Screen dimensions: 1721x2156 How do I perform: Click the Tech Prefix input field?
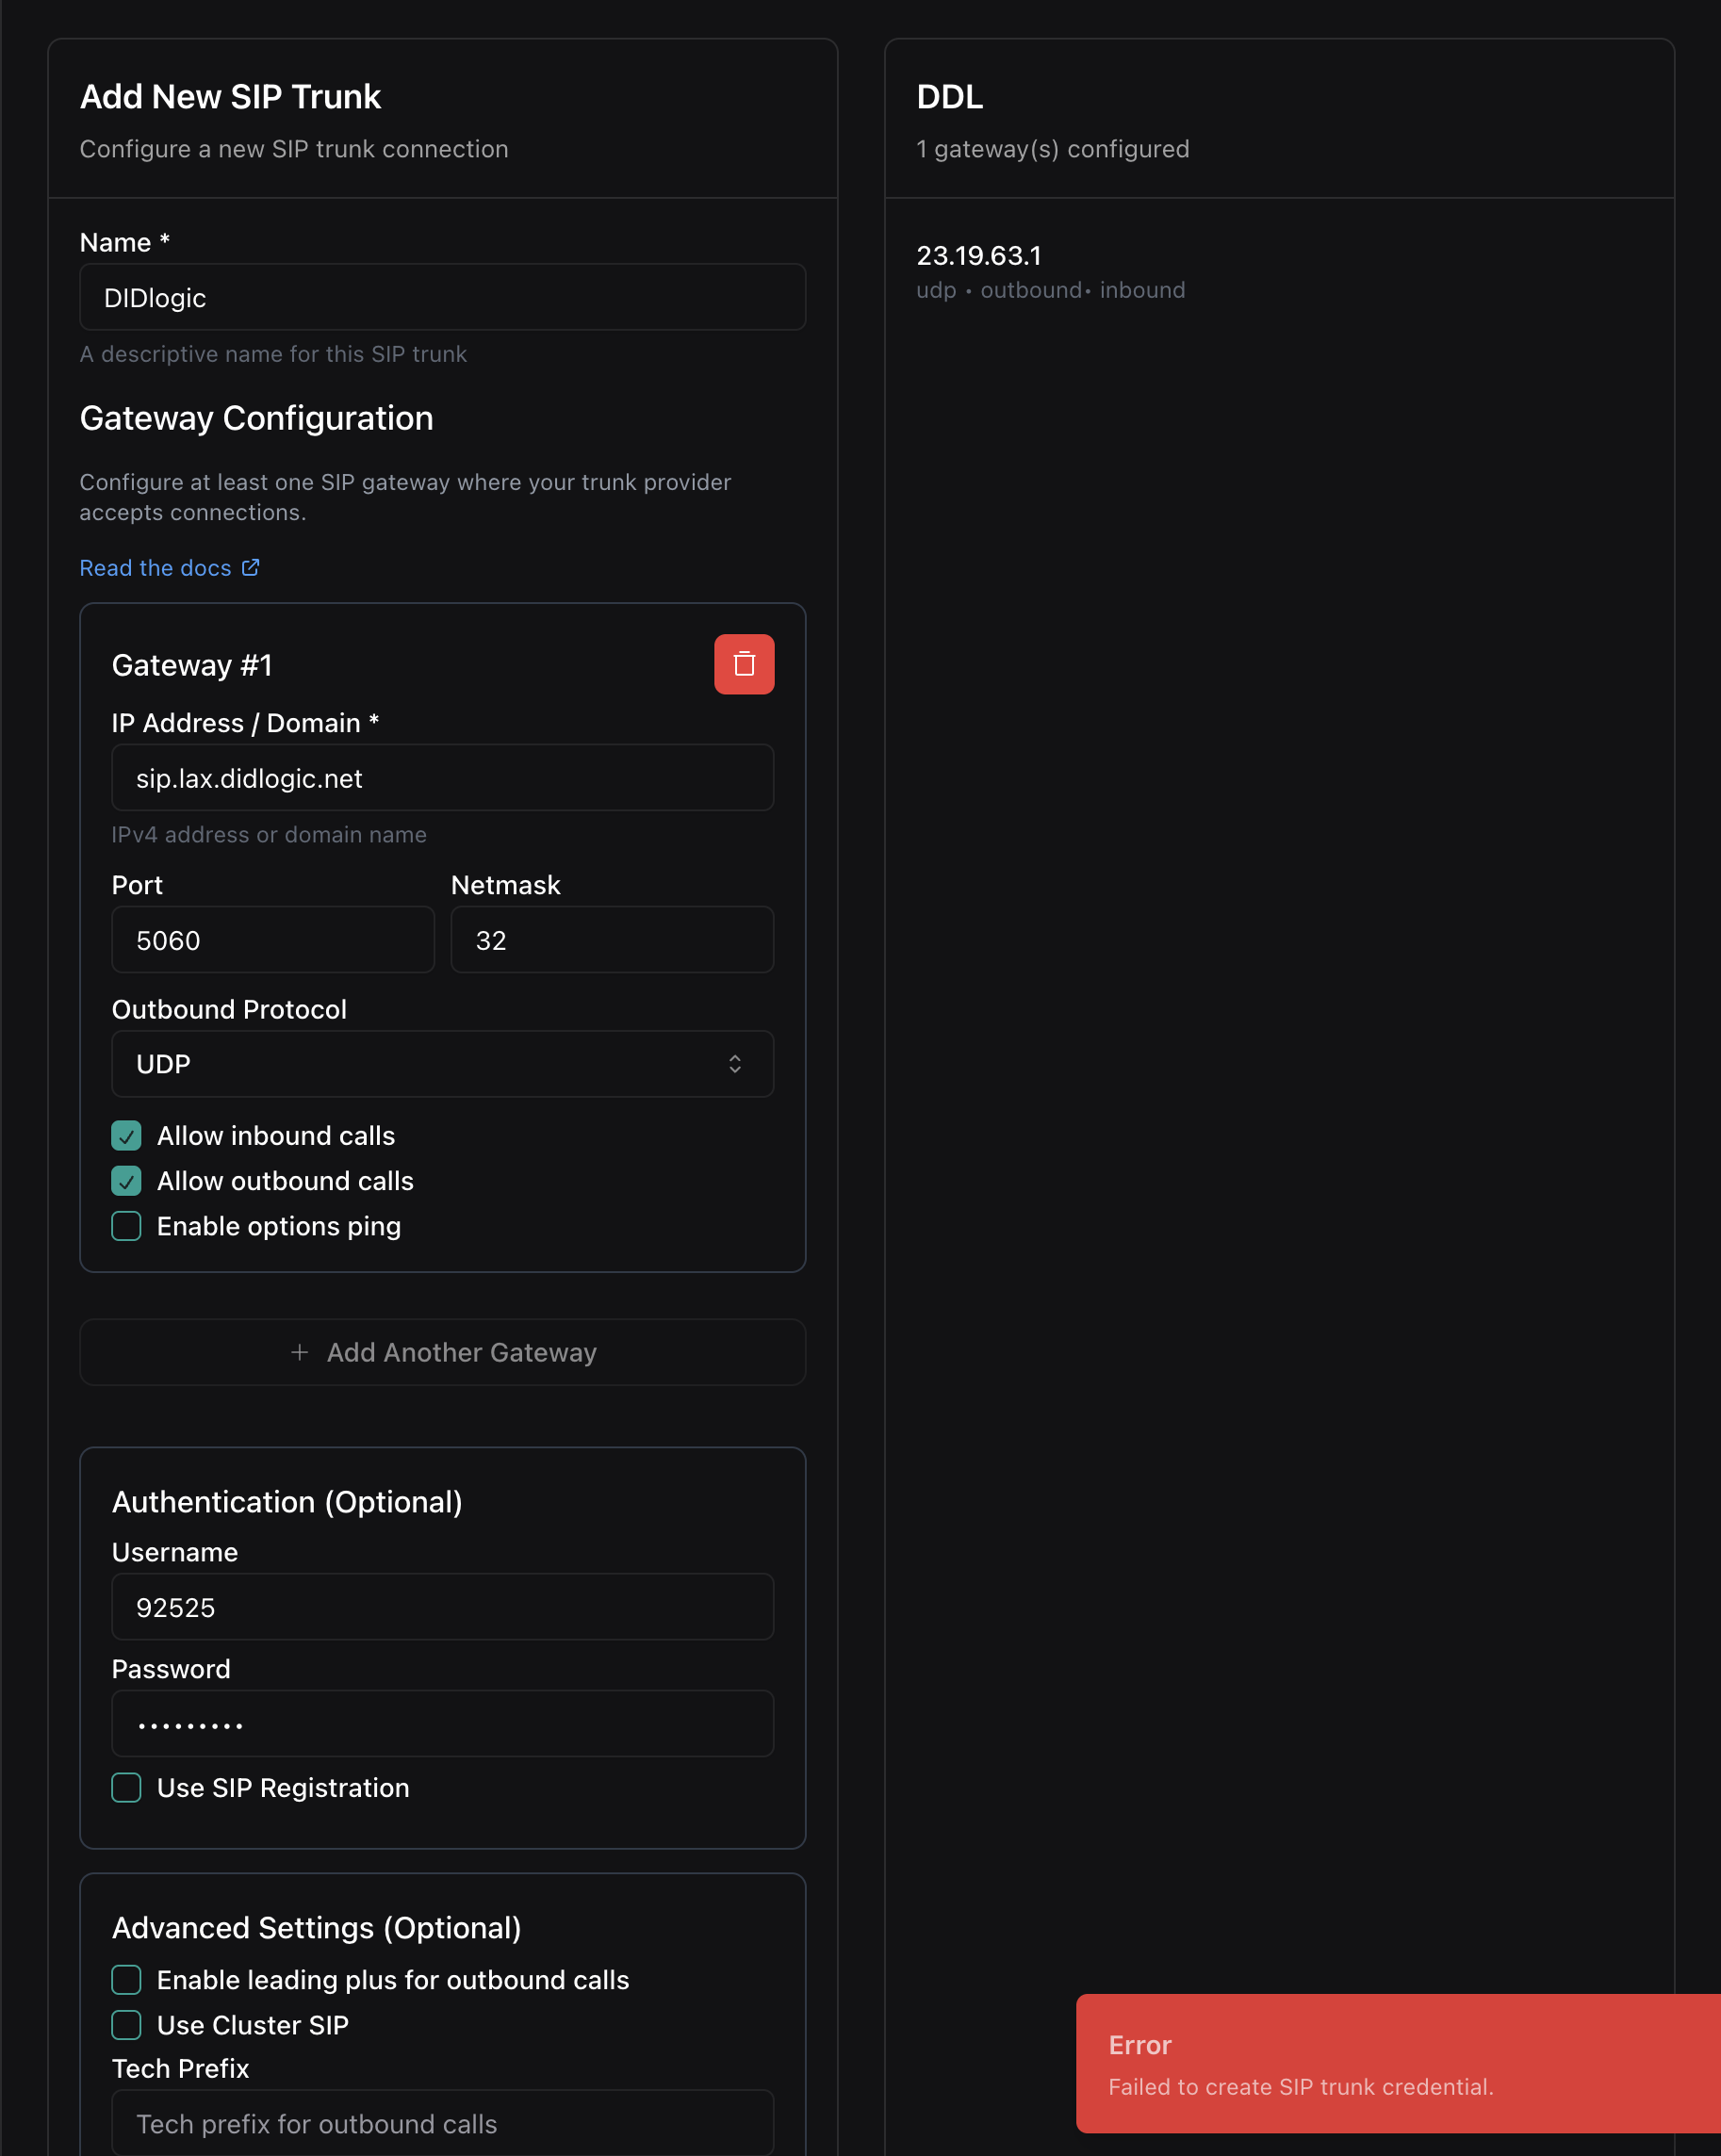[x=442, y=2122]
